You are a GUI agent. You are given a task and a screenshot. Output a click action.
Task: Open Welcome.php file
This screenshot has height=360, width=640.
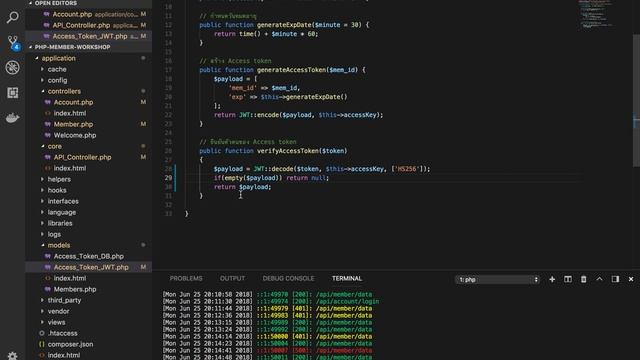point(89,135)
